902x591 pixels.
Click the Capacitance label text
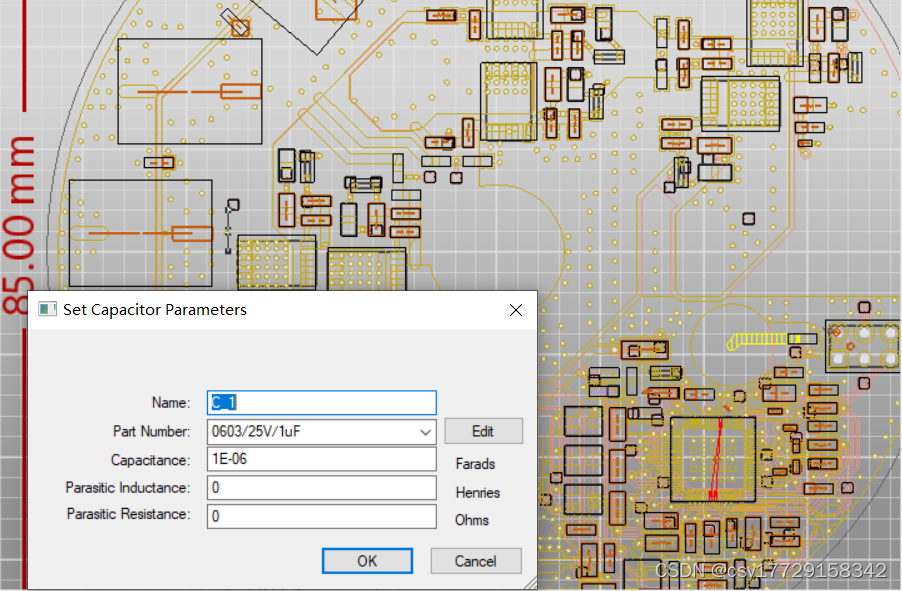click(150, 460)
